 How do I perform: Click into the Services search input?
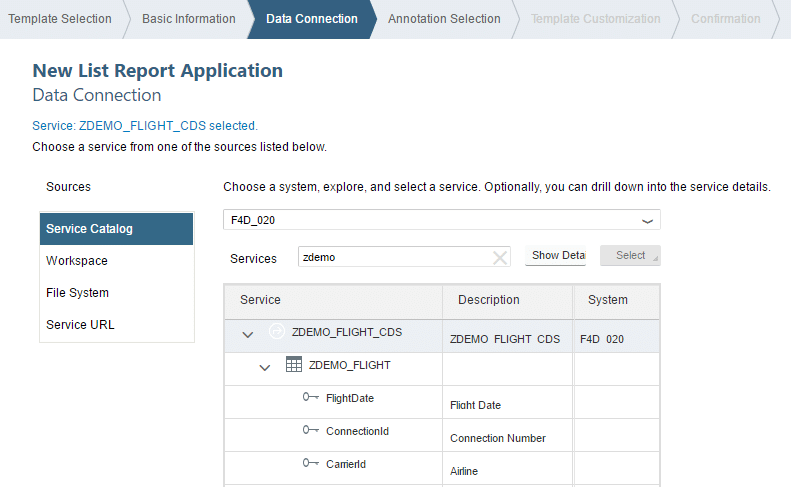coord(395,257)
